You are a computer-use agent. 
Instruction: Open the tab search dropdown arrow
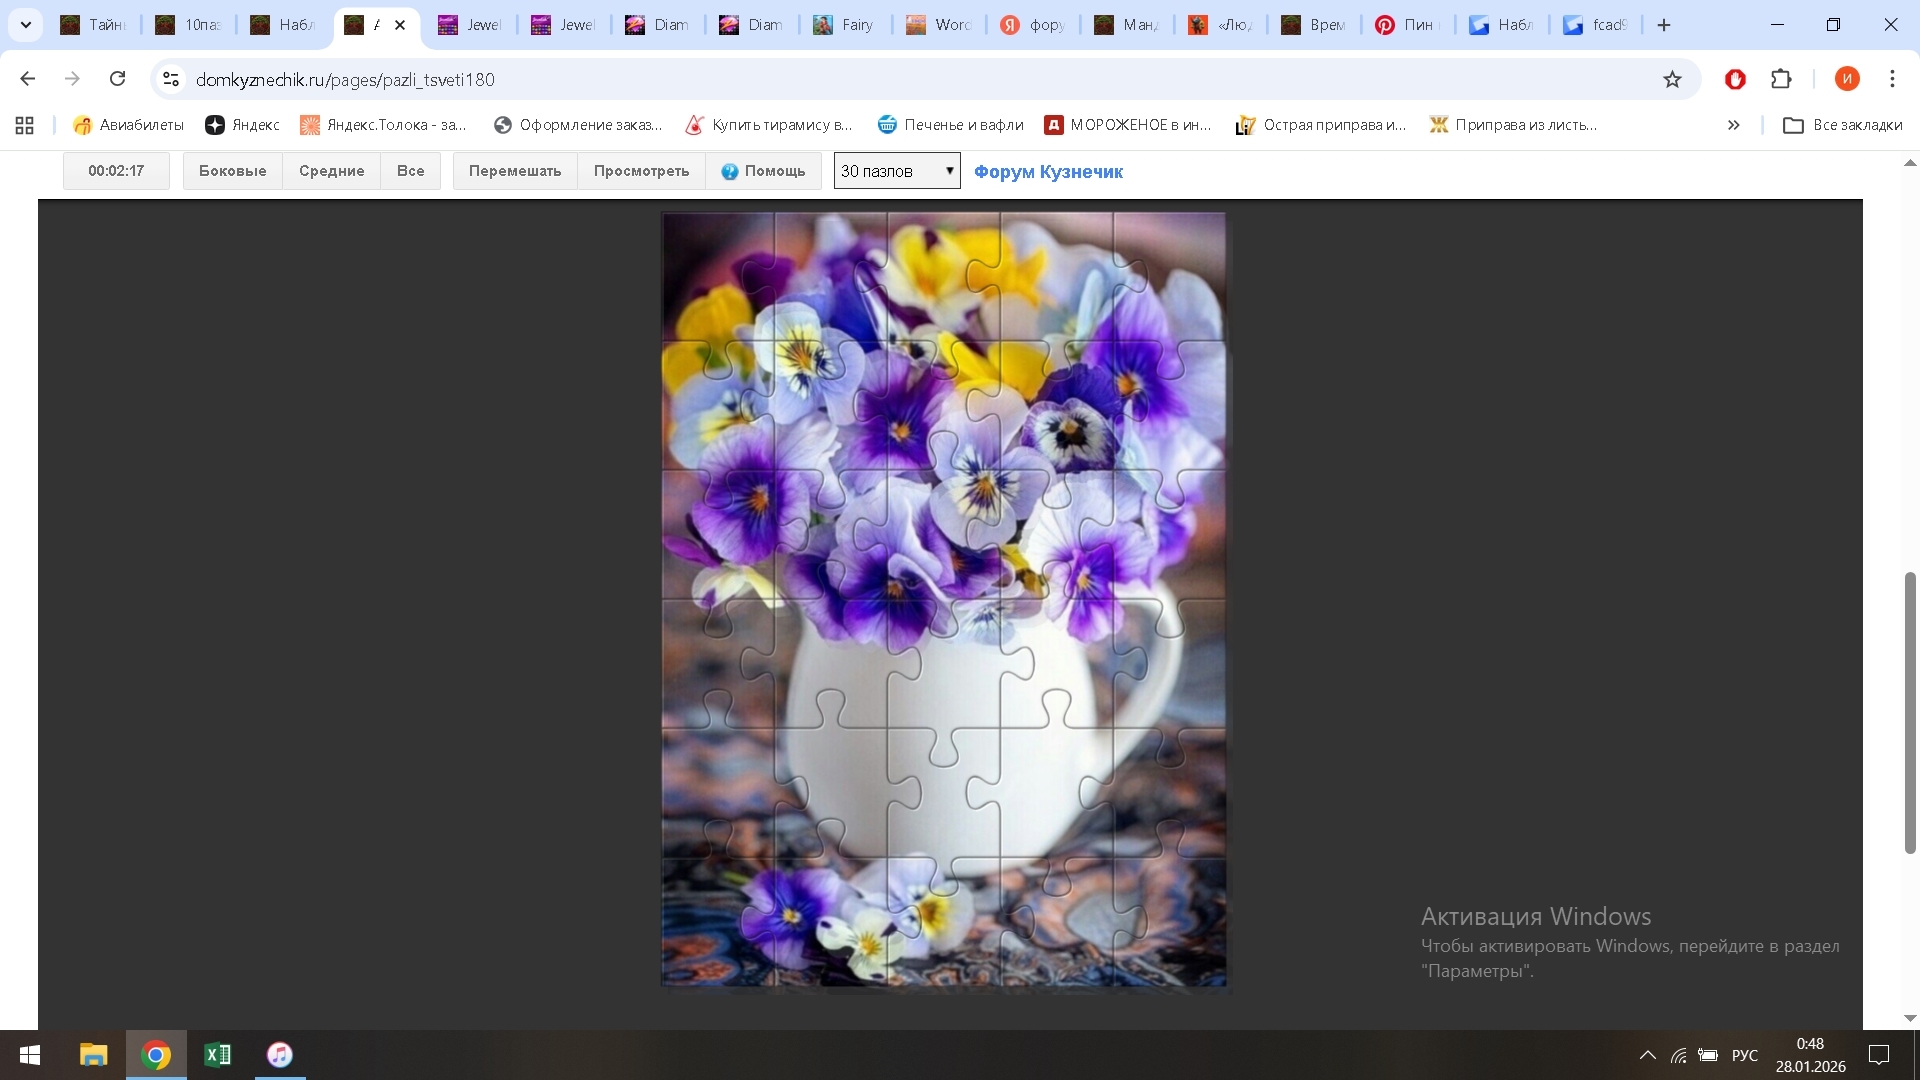[x=26, y=25]
